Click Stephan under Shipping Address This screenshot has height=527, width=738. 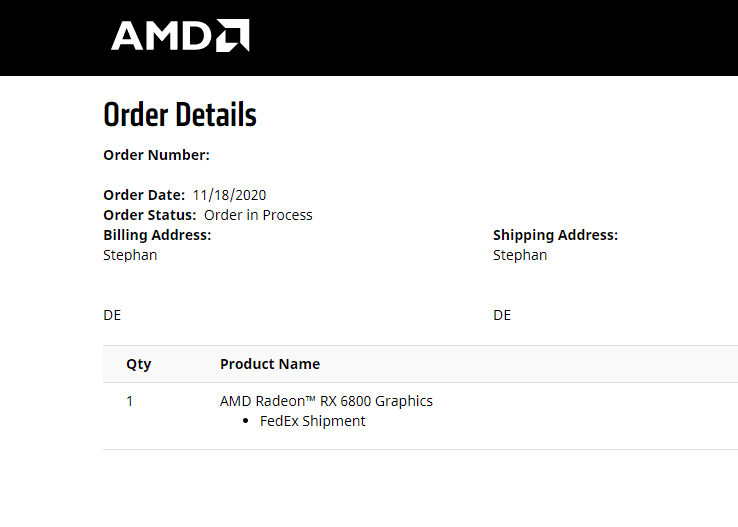coord(520,255)
